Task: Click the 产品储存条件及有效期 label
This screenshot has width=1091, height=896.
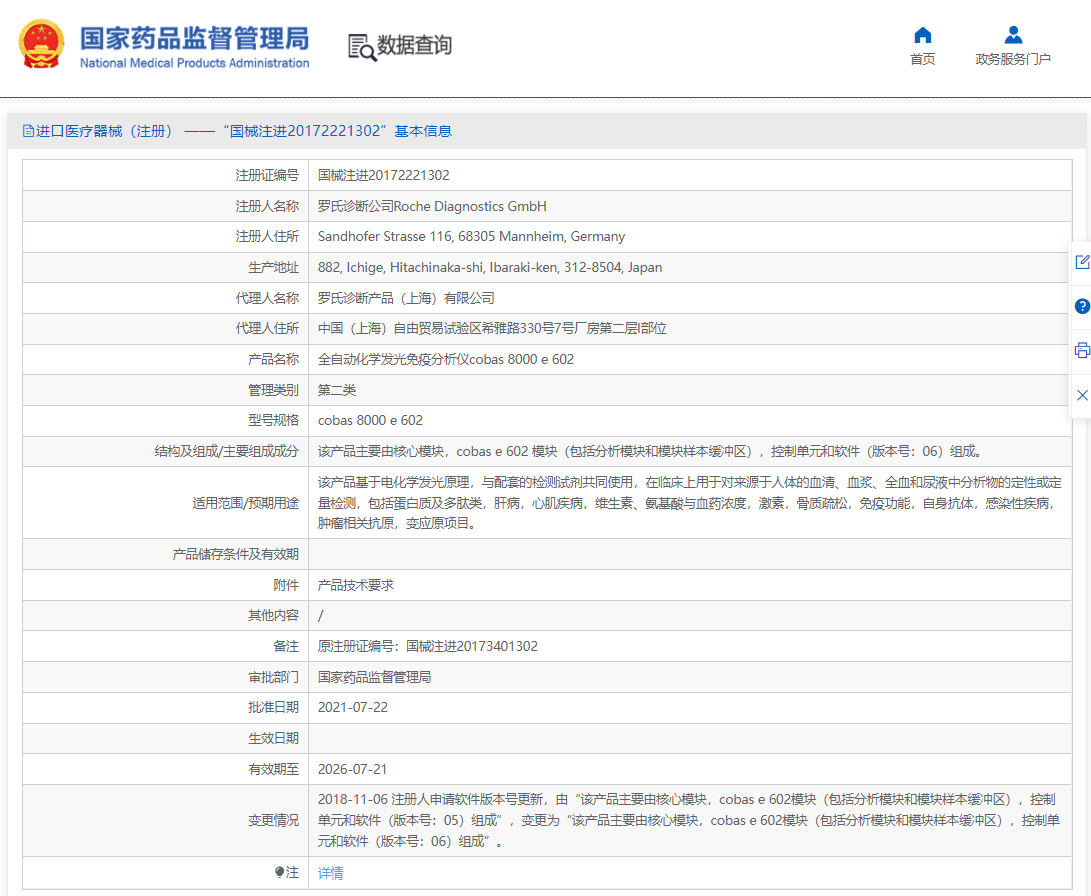Action: pos(236,554)
